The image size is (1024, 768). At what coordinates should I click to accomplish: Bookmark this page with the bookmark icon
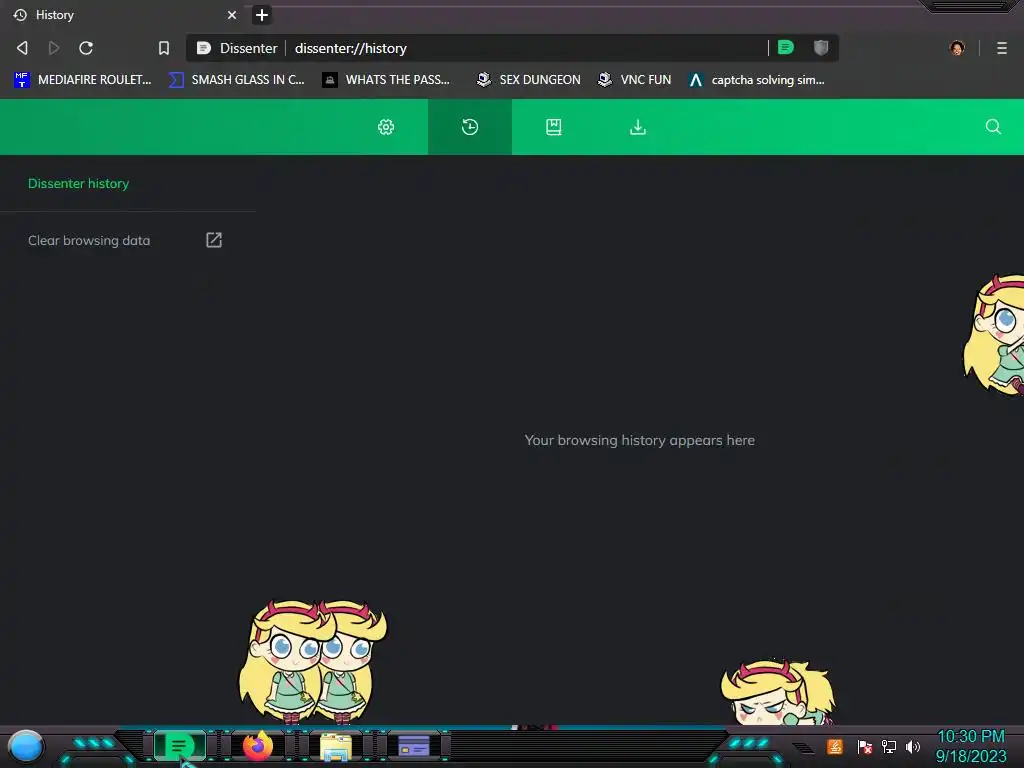[x=164, y=48]
